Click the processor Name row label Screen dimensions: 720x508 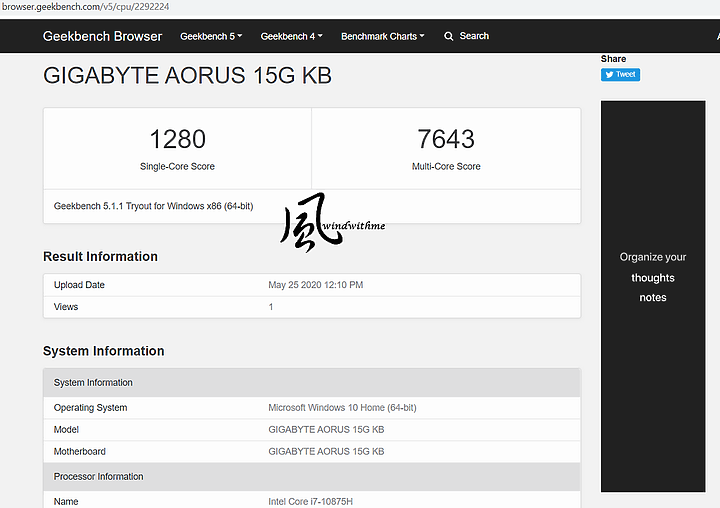pos(66,502)
